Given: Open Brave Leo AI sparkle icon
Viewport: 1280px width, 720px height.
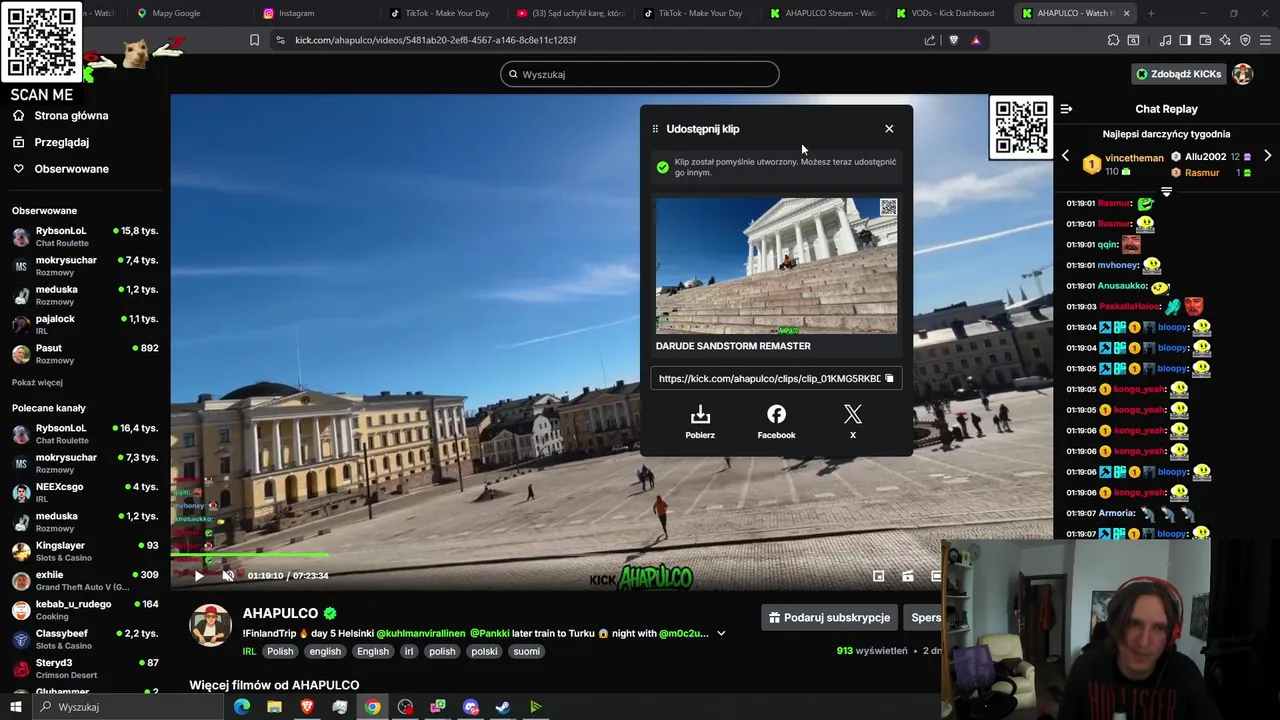Looking at the screenshot, I should 1225,40.
